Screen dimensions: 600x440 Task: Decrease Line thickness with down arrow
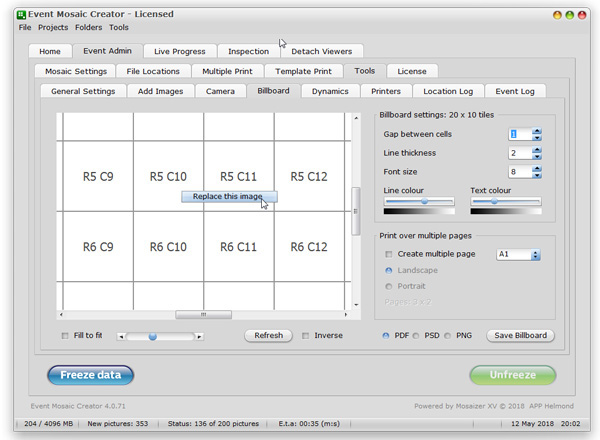tap(537, 156)
